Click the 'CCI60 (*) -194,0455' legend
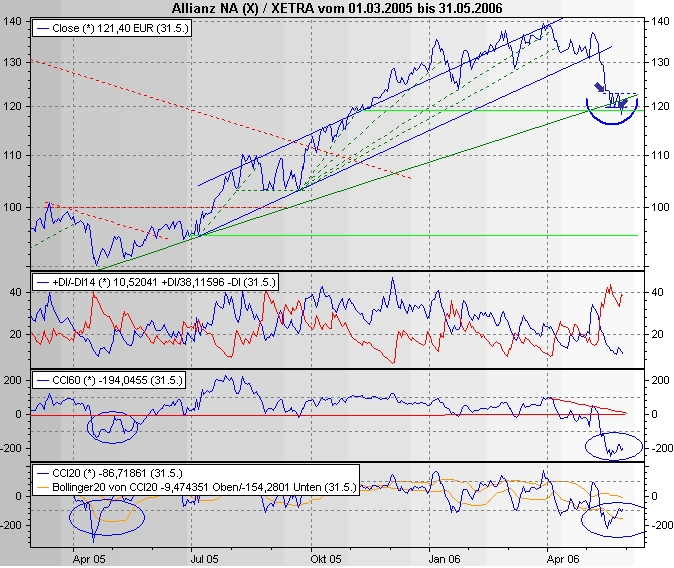This screenshot has height=568, width=674. tap(109, 380)
